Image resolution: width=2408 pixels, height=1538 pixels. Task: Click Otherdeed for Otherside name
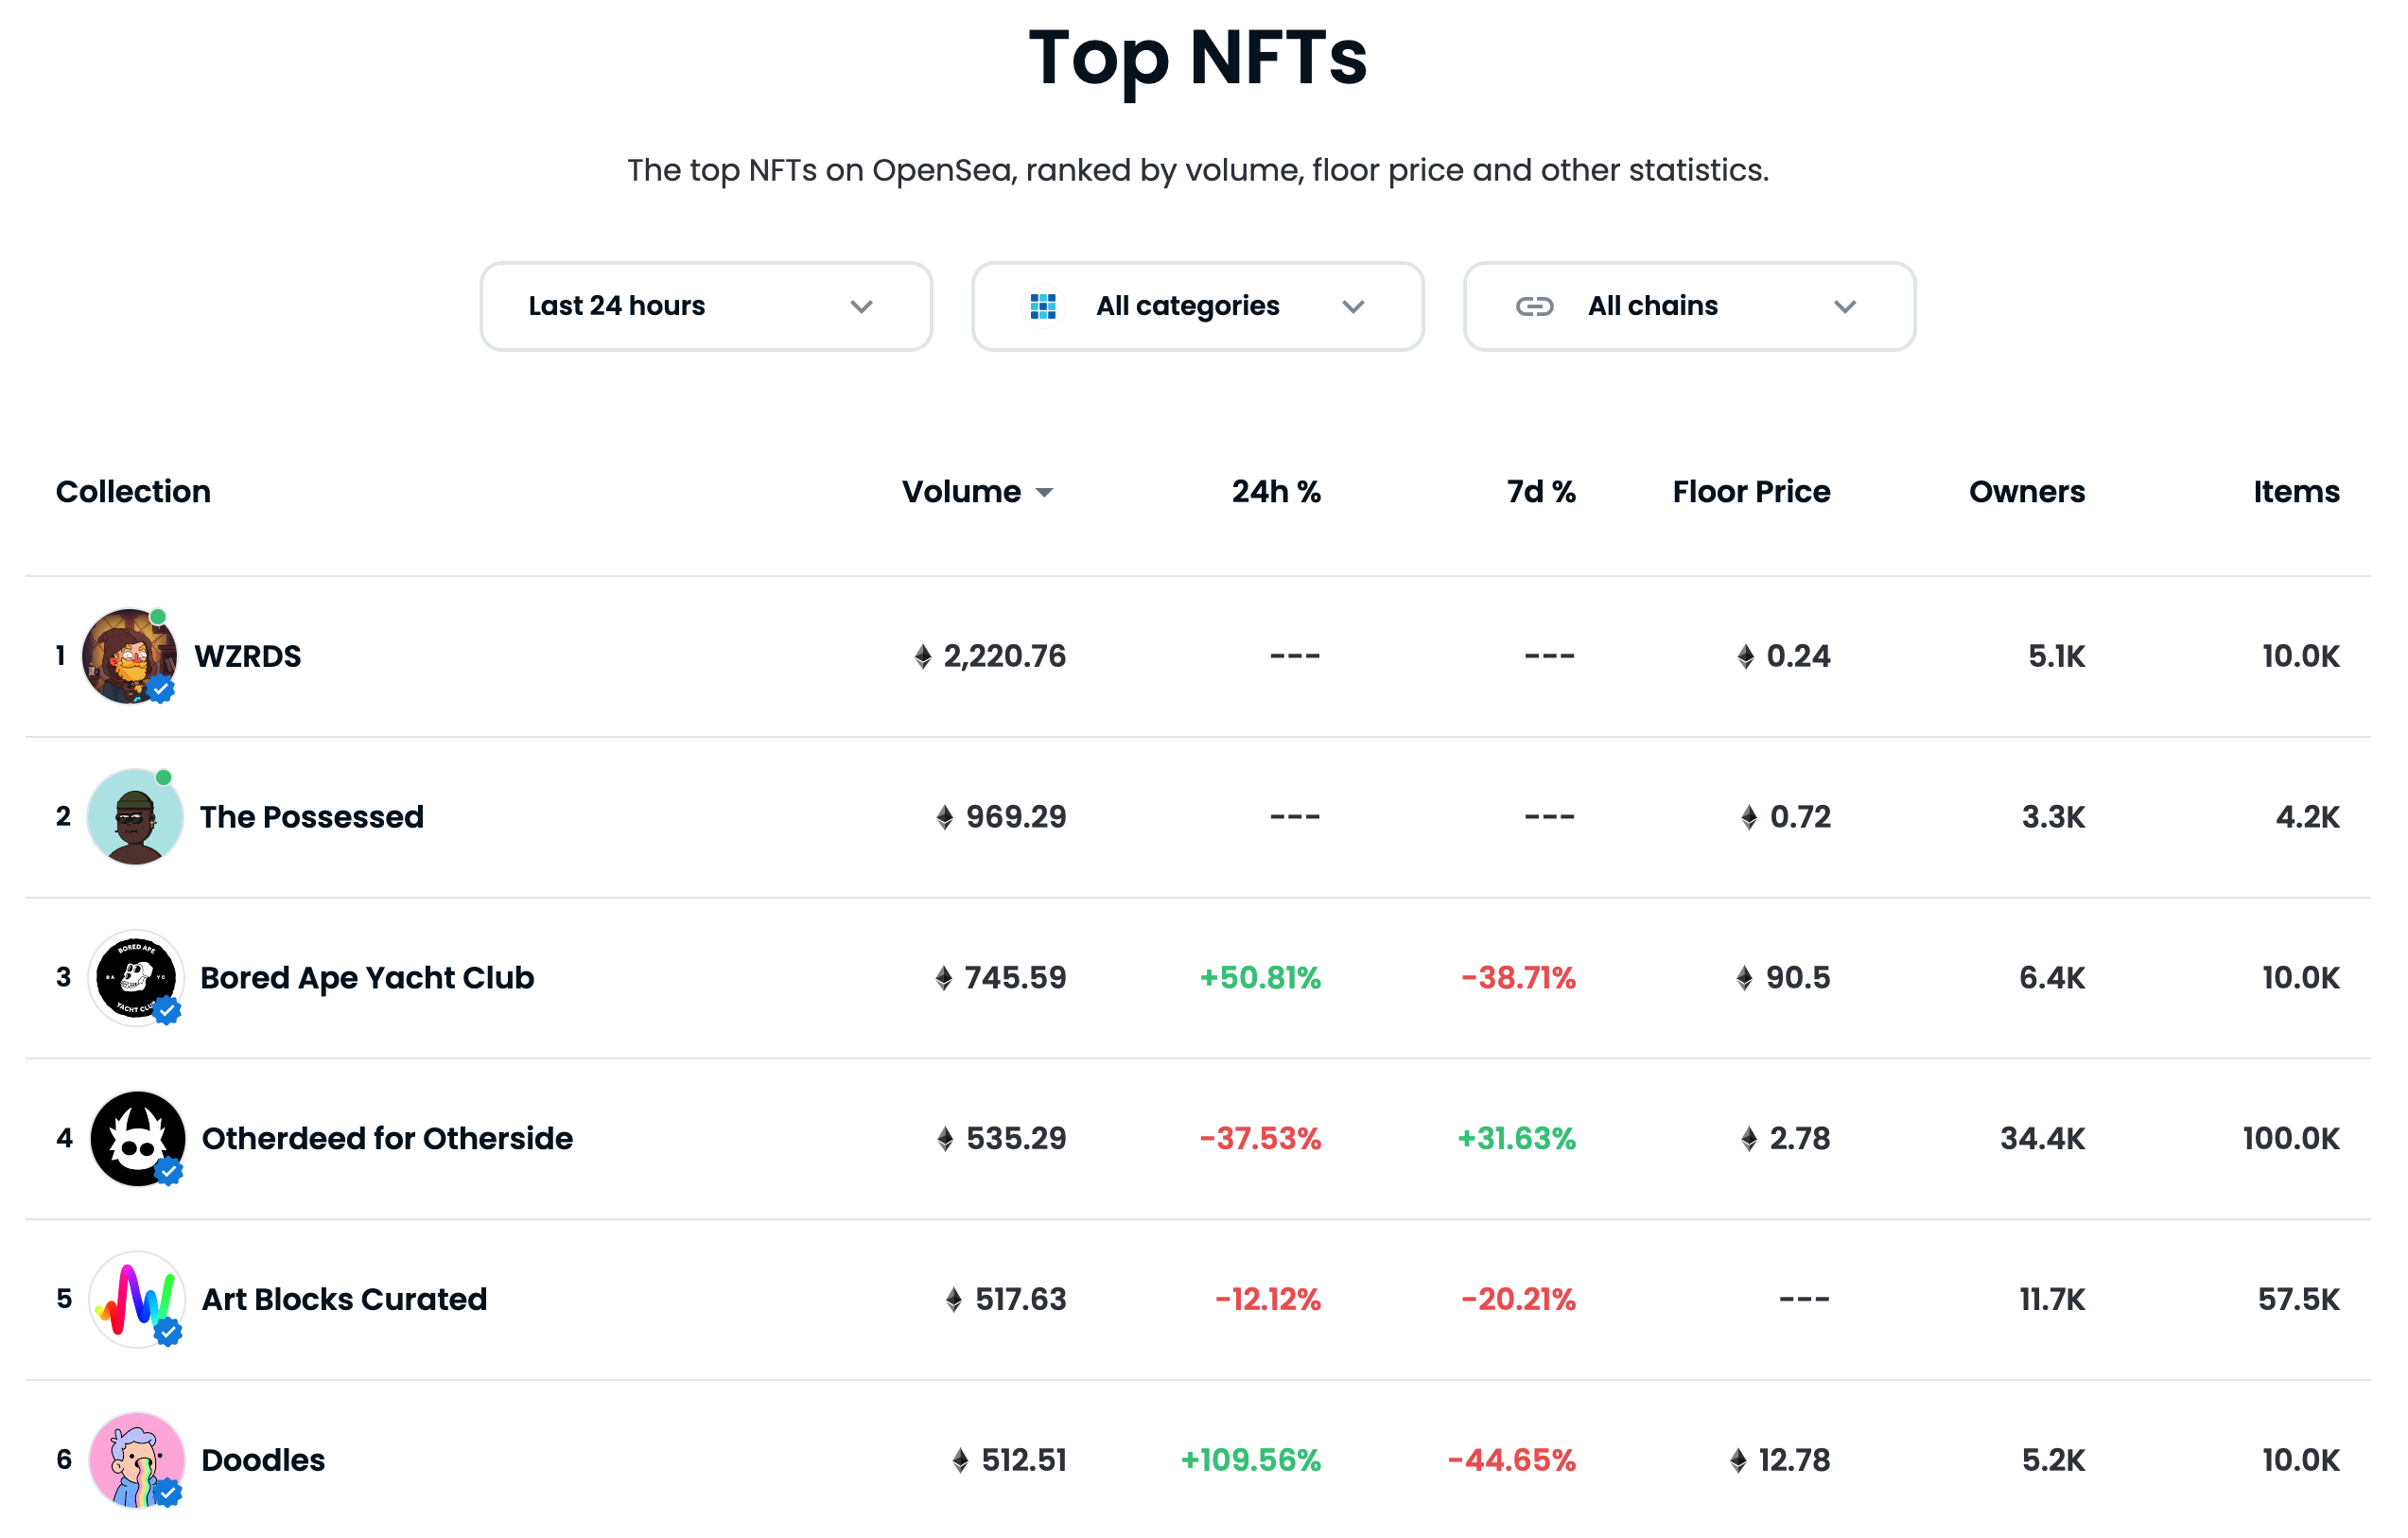click(x=387, y=1139)
